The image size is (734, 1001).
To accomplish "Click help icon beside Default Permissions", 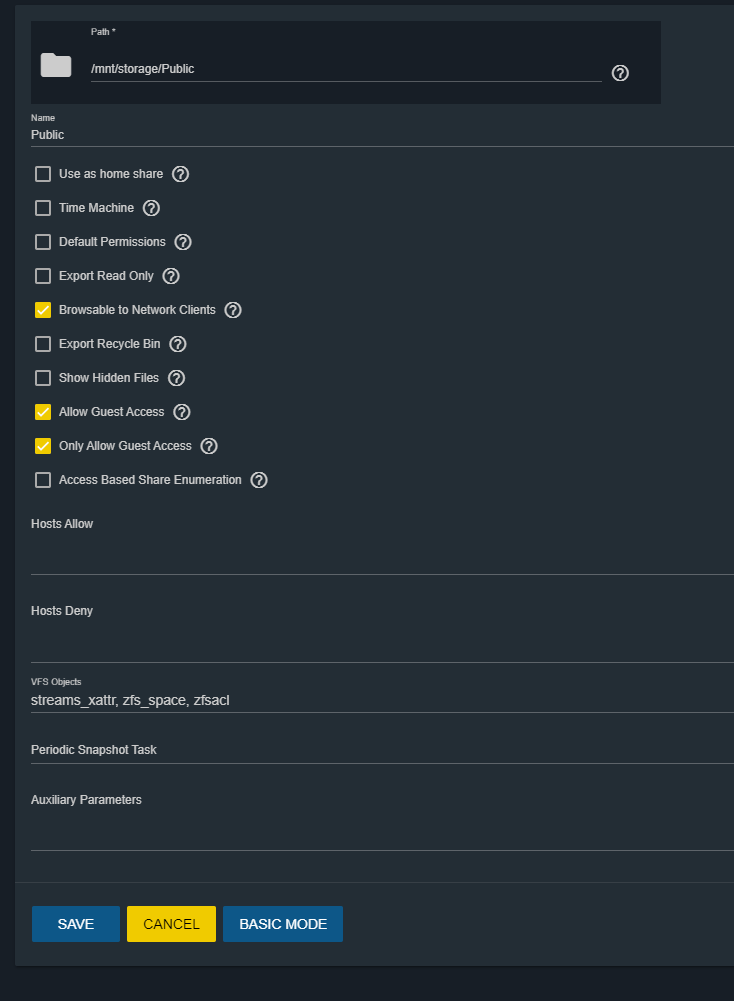I will pos(183,242).
